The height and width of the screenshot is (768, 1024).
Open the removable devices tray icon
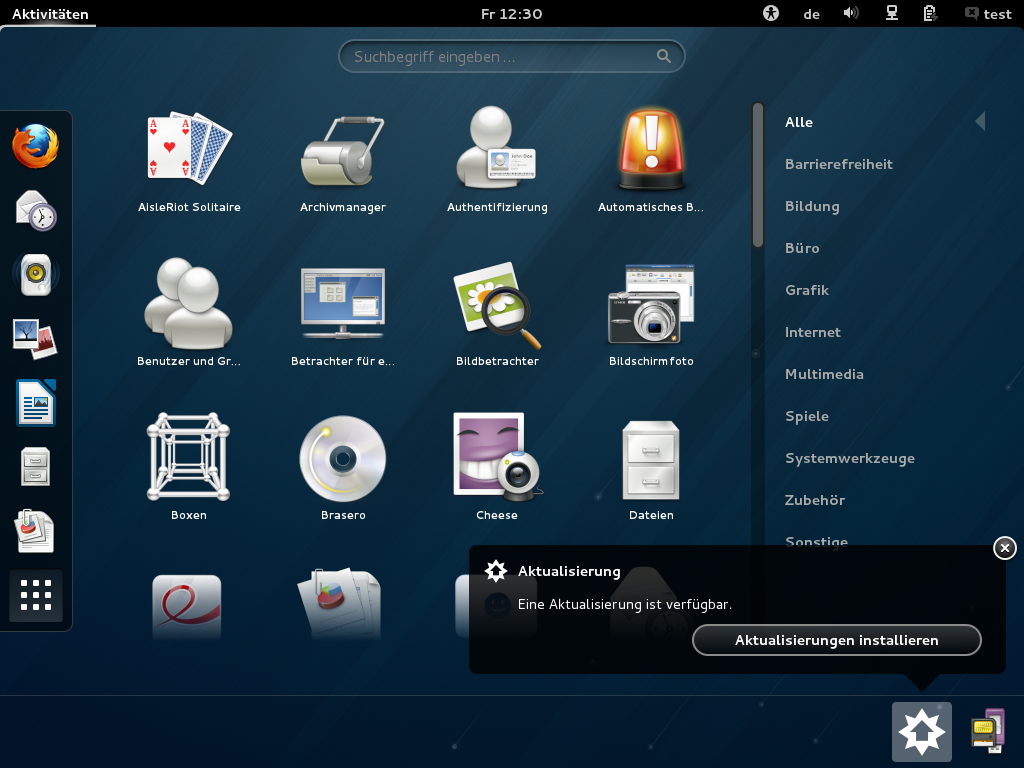click(987, 731)
